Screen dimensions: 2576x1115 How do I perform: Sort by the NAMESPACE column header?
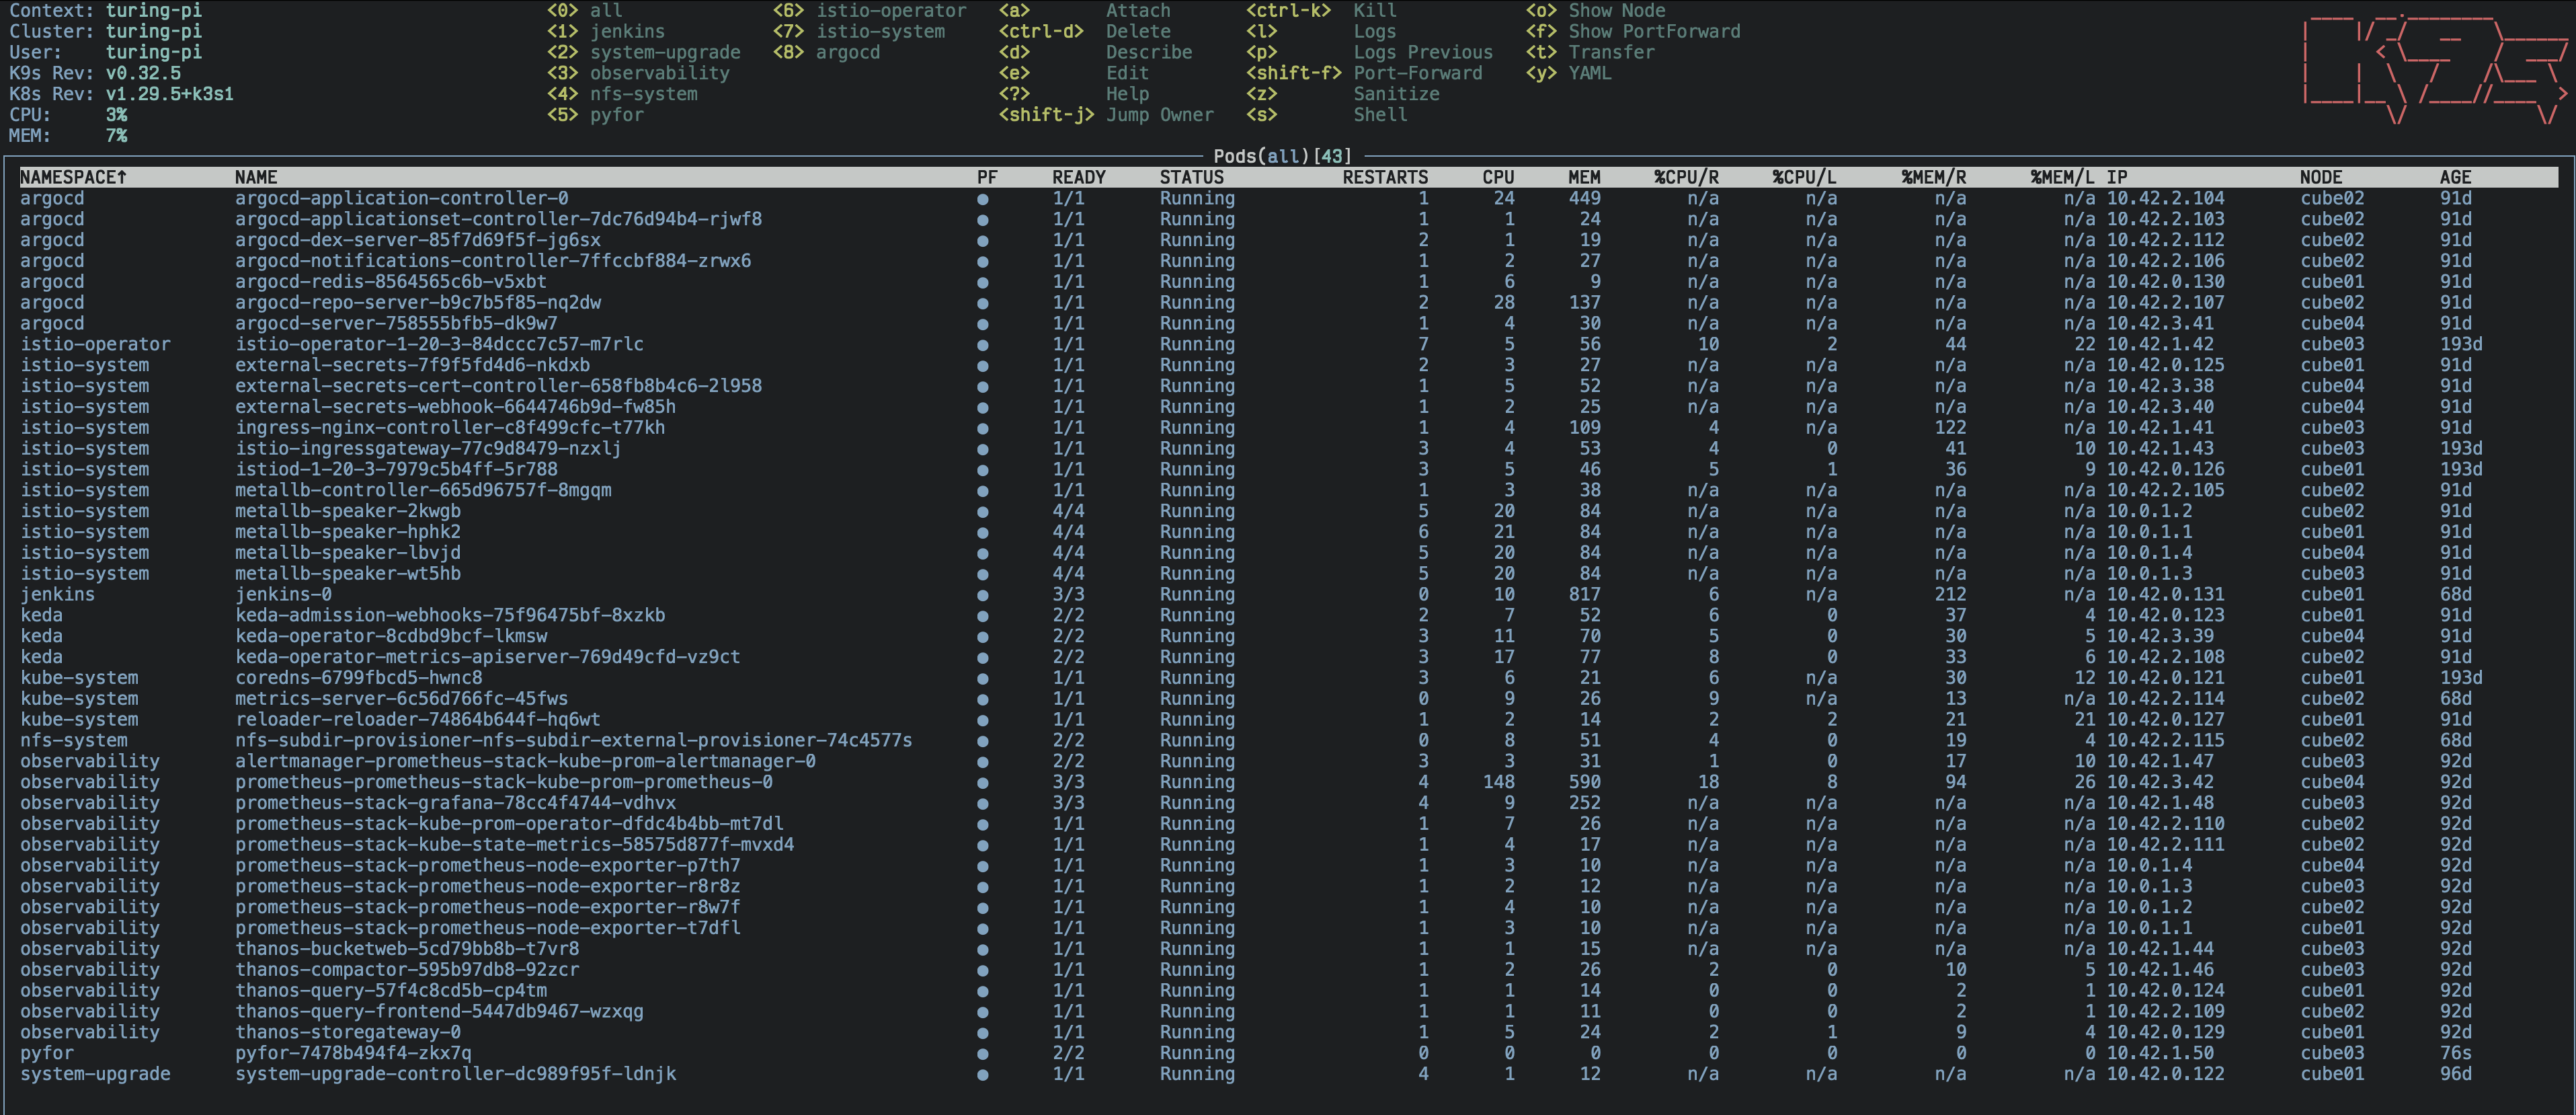74,177
